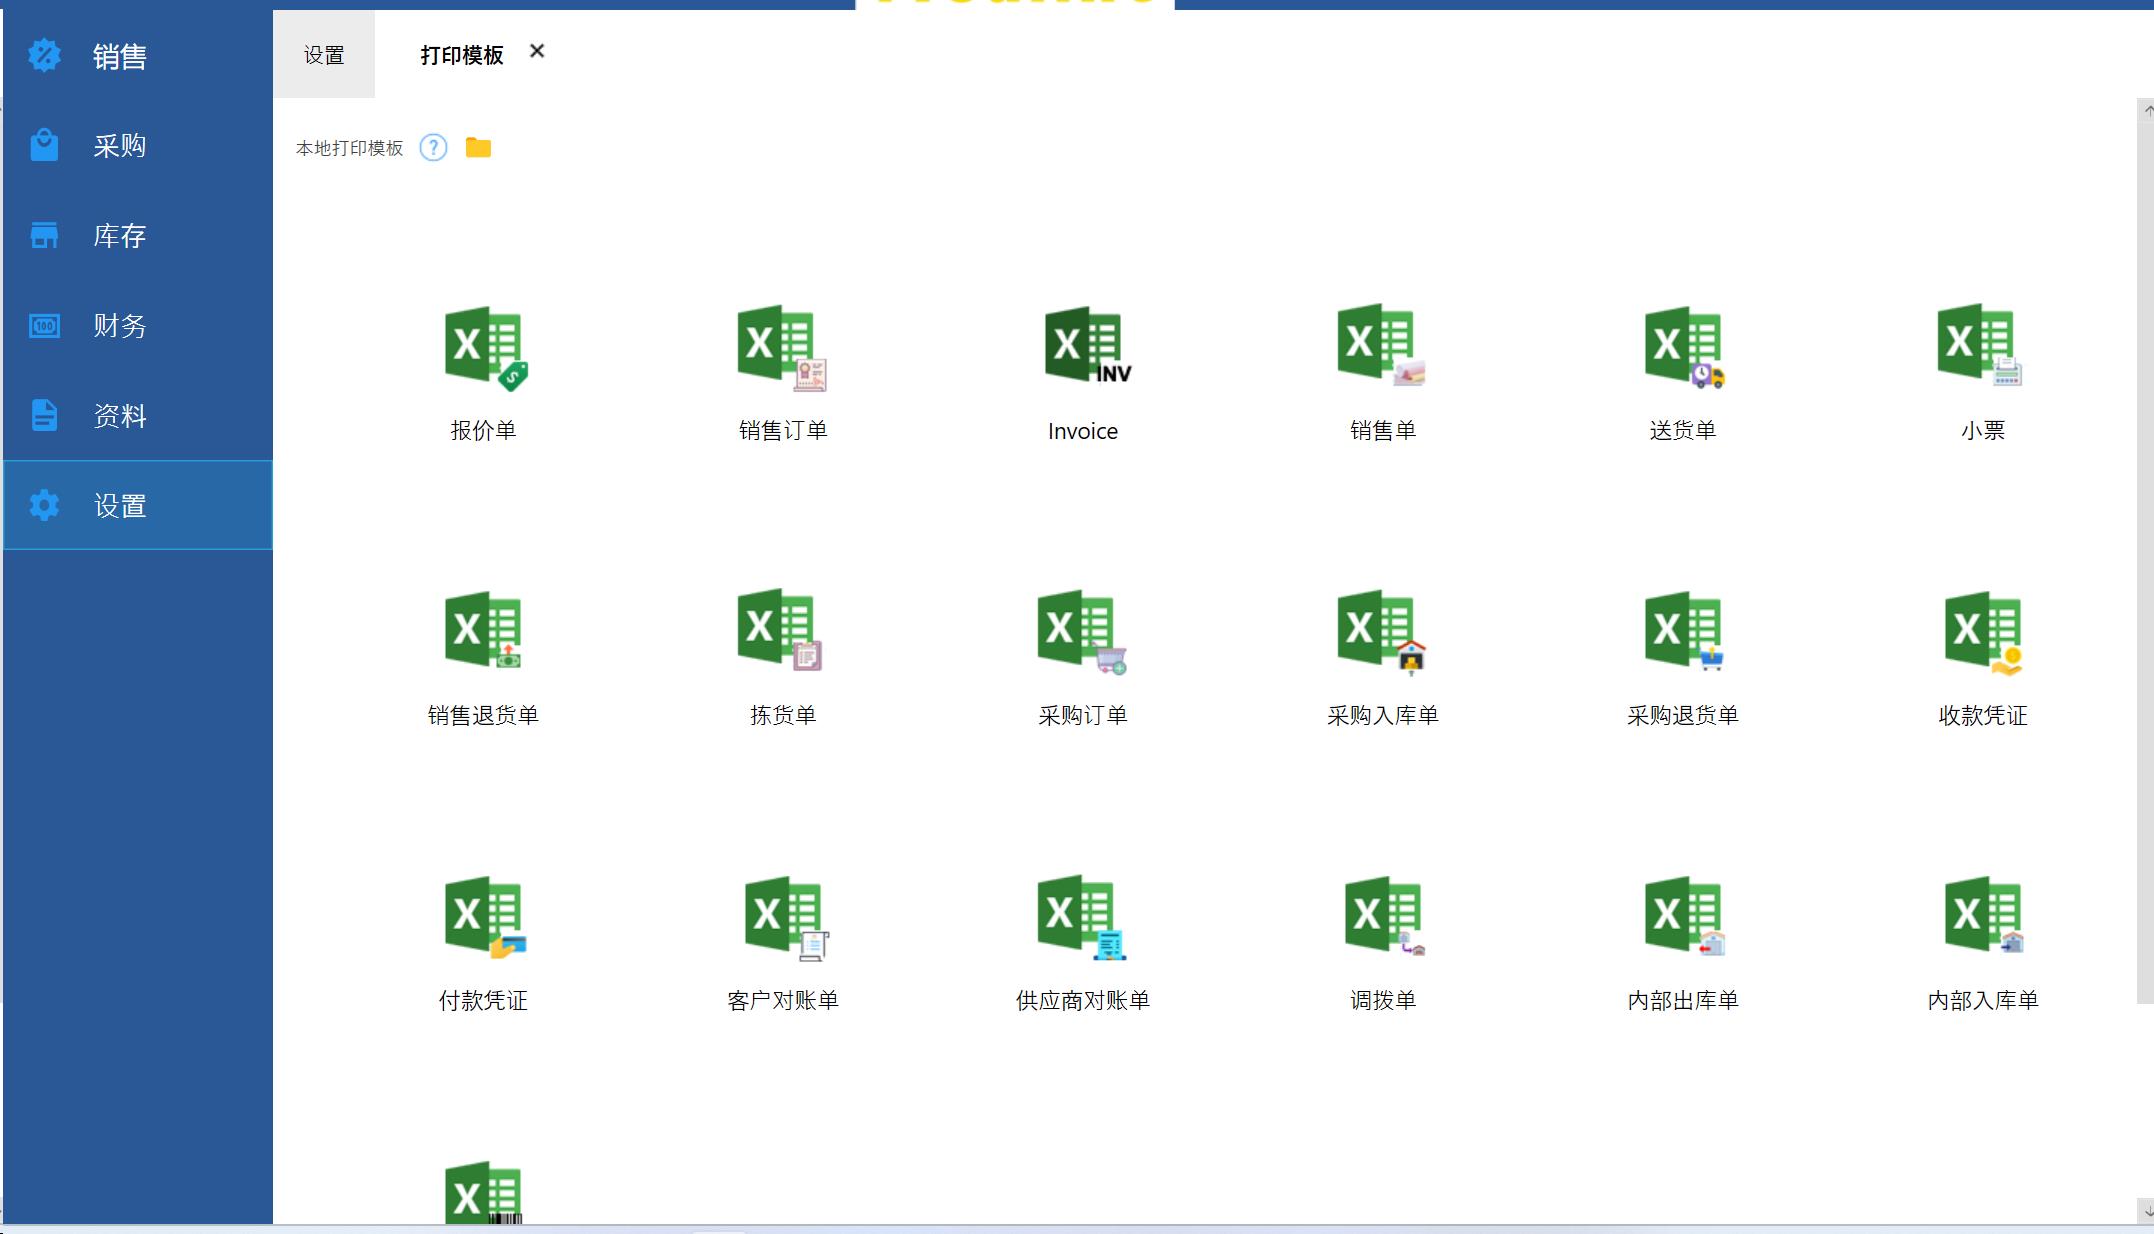This screenshot has height=1234, width=2154.
Task: Click the 库存 store sidebar icon
Action: [x=44, y=235]
